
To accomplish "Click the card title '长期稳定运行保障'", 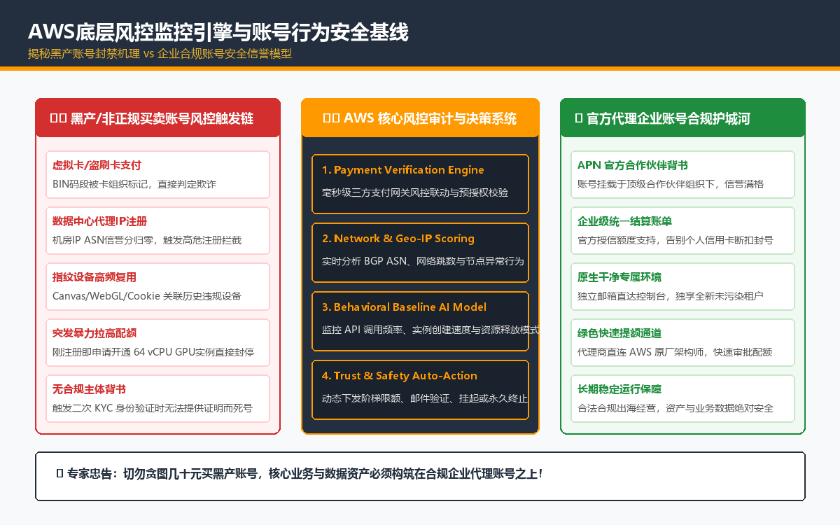I will 619,389.
